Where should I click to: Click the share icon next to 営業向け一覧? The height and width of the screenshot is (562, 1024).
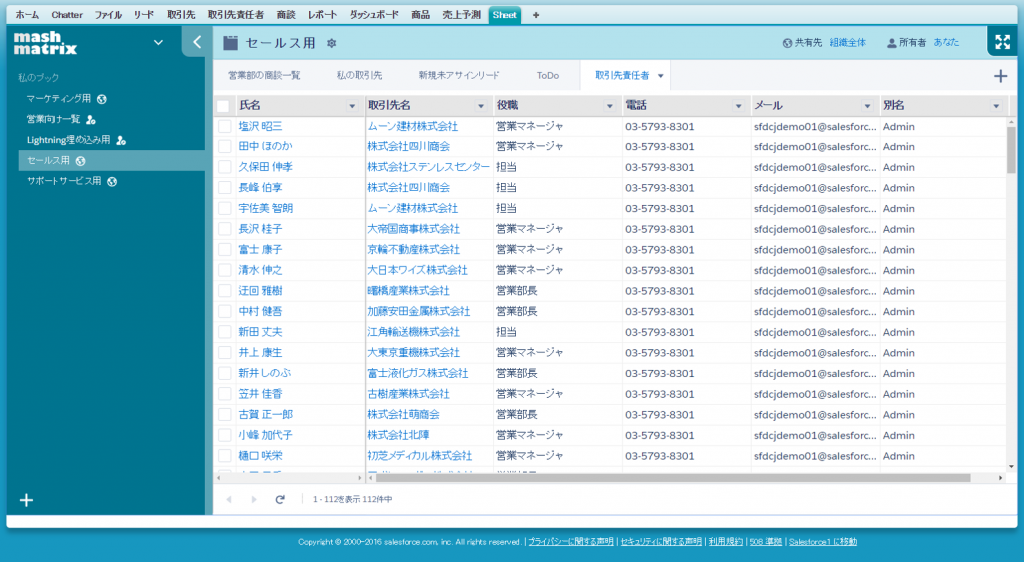[x=91, y=119]
